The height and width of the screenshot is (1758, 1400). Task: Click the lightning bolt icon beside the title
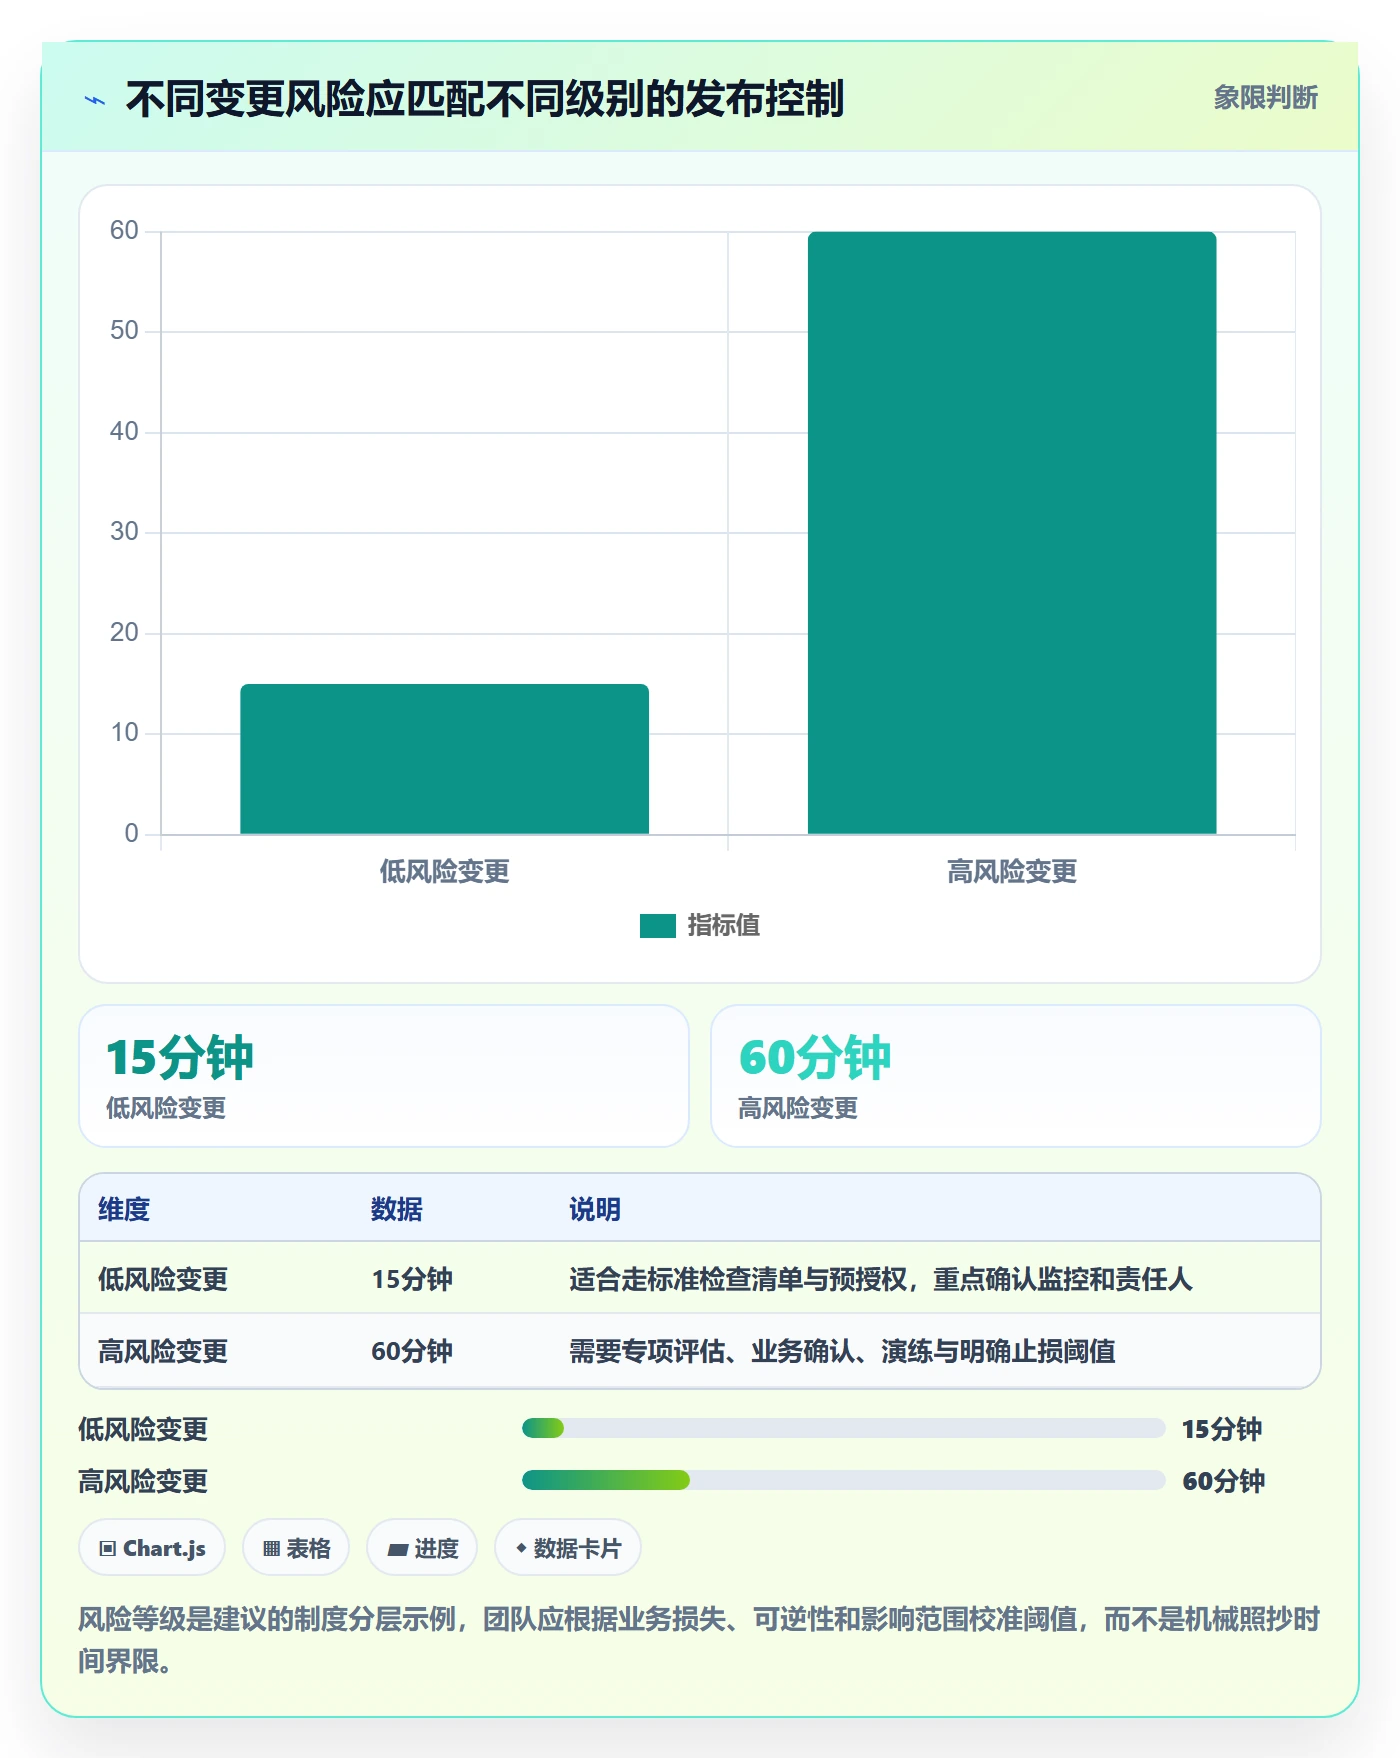(x=95, y=100)
